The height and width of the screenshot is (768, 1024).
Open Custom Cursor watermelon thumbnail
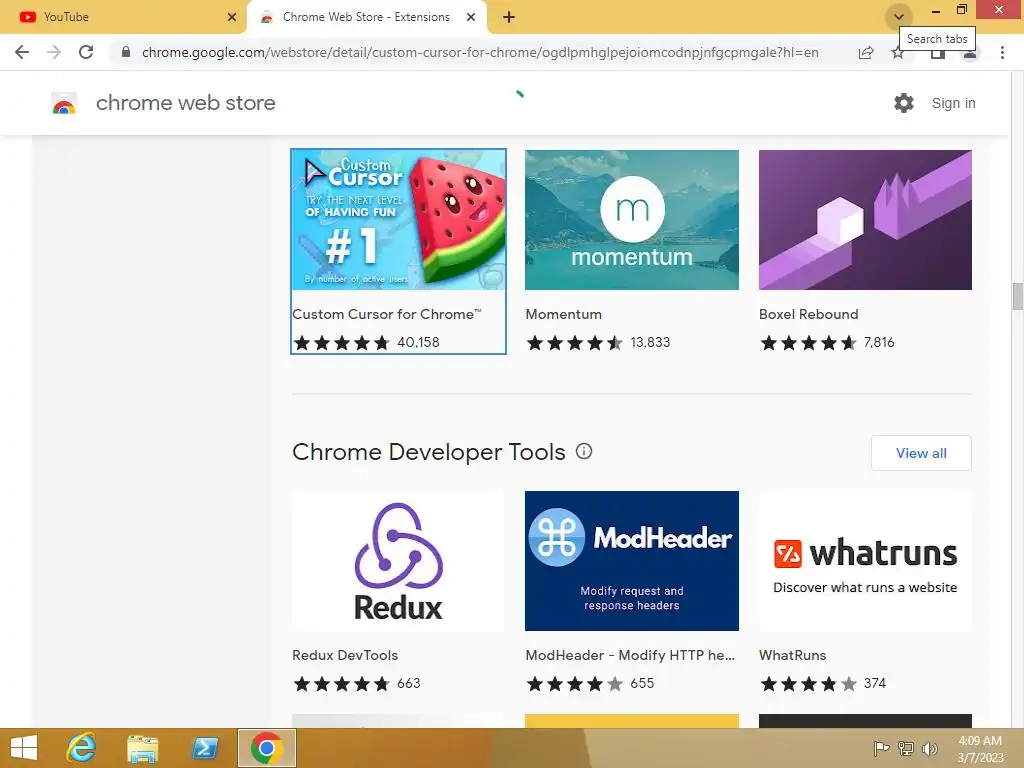click(x=398, y=219)
